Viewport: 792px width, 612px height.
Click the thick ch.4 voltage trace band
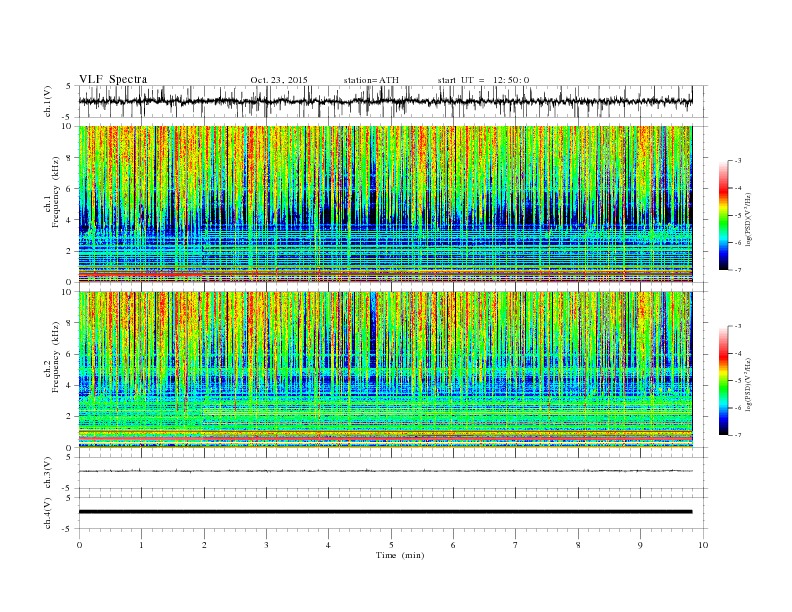pyautogui.click(x=385, y=512)
